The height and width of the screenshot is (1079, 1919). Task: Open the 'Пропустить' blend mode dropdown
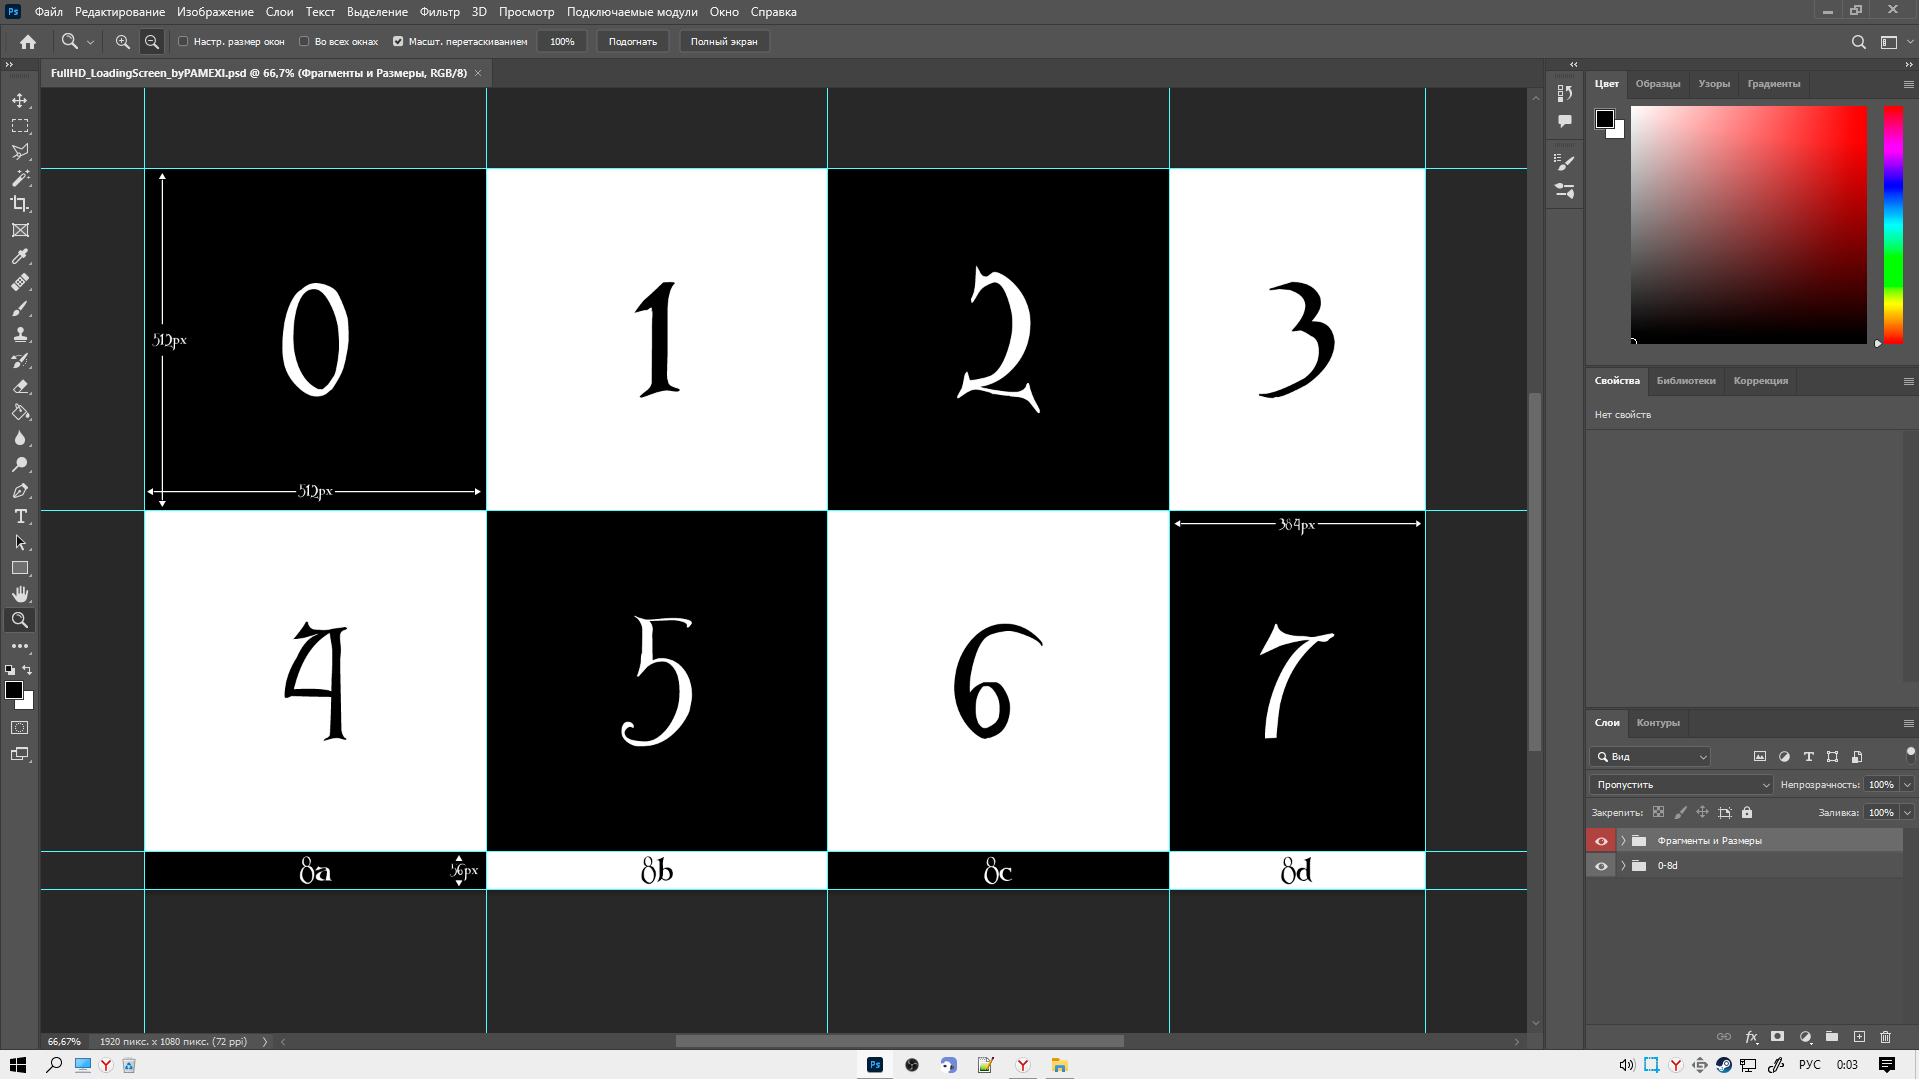click(1681, 785)
